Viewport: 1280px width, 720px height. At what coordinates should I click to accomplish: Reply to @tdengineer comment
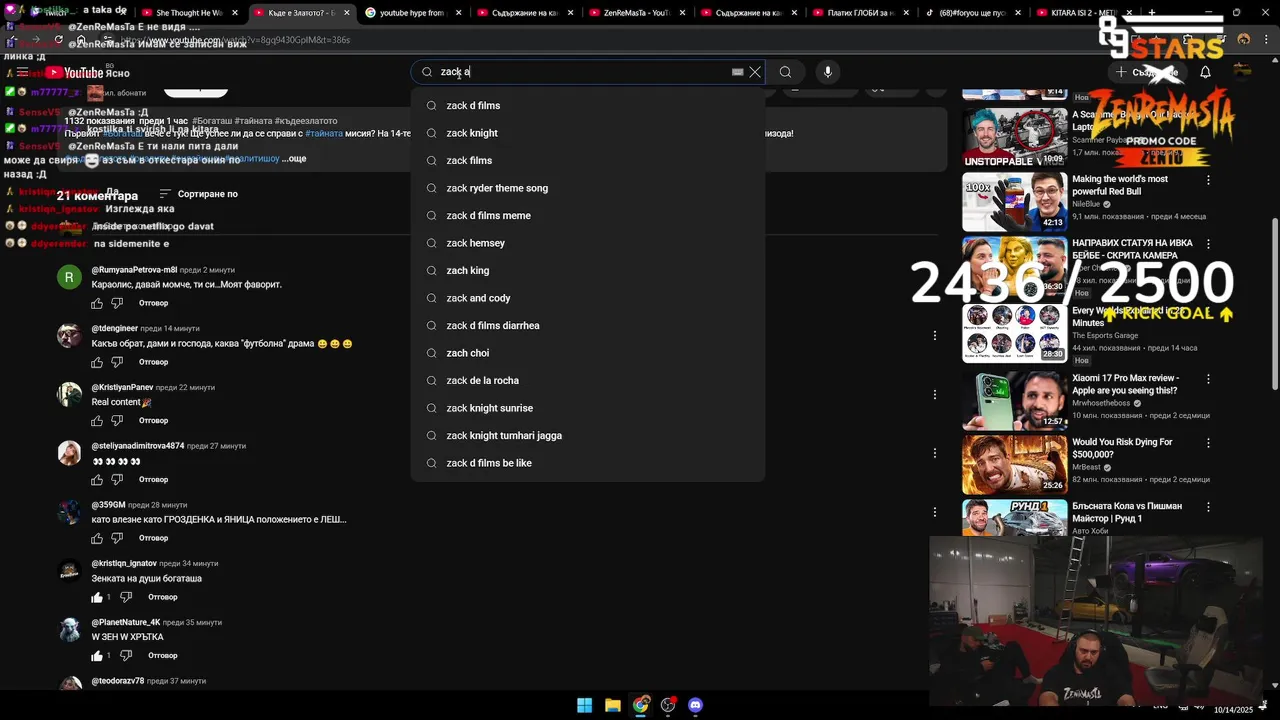pyautogui.click(x=153, y=362)
